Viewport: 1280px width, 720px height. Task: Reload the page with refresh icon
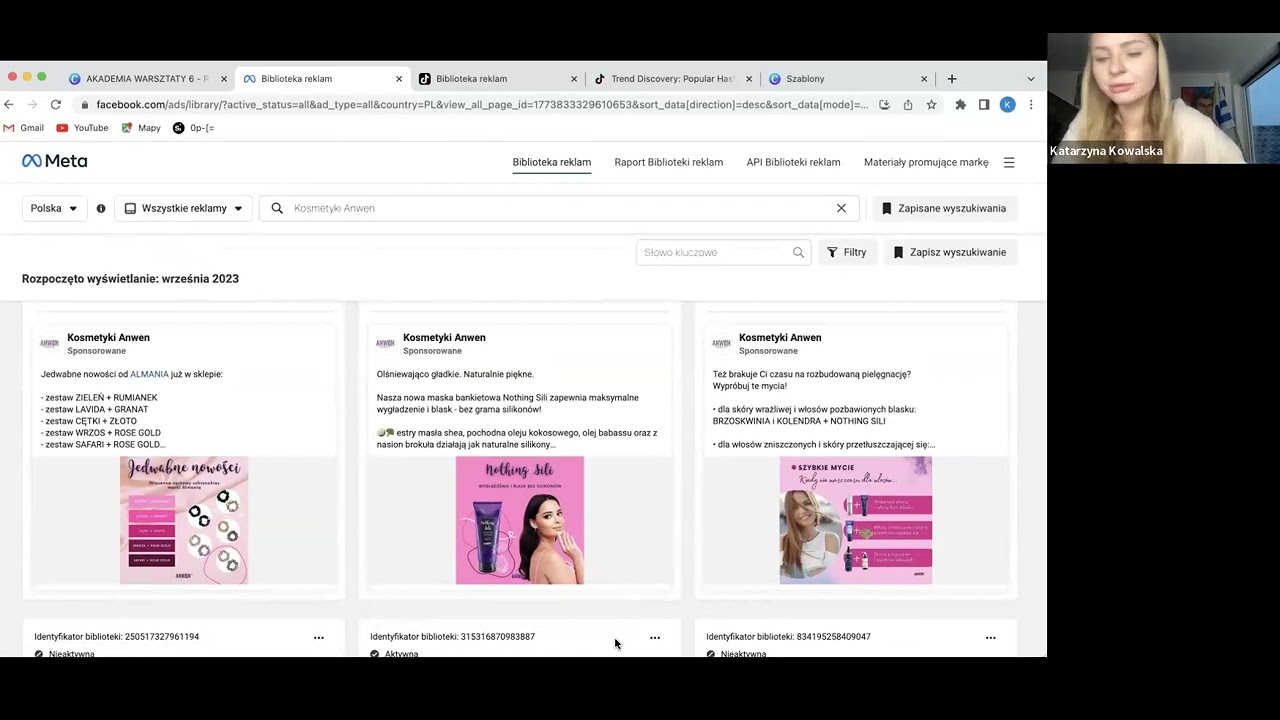(x=56, y=104)
